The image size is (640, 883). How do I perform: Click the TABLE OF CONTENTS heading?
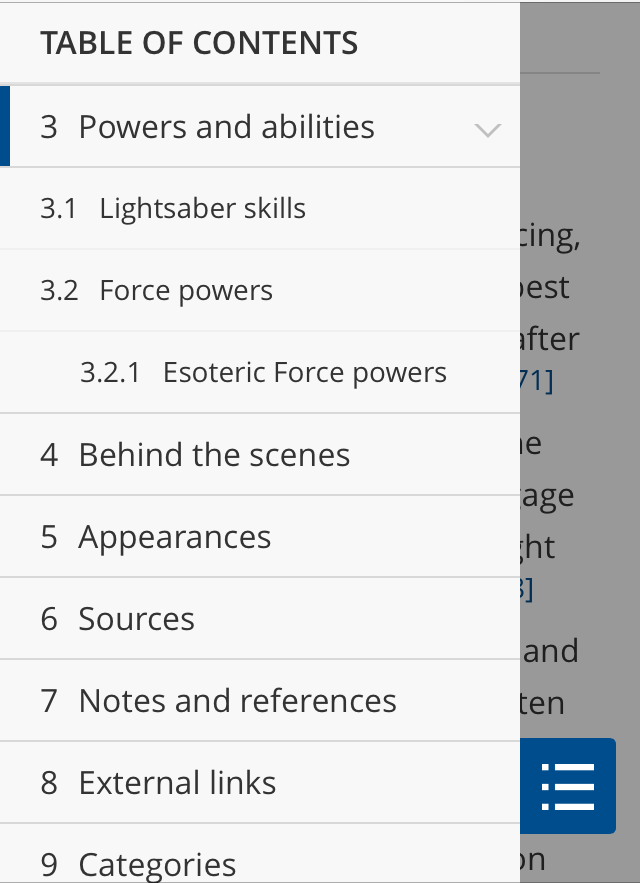click(199, 43)
